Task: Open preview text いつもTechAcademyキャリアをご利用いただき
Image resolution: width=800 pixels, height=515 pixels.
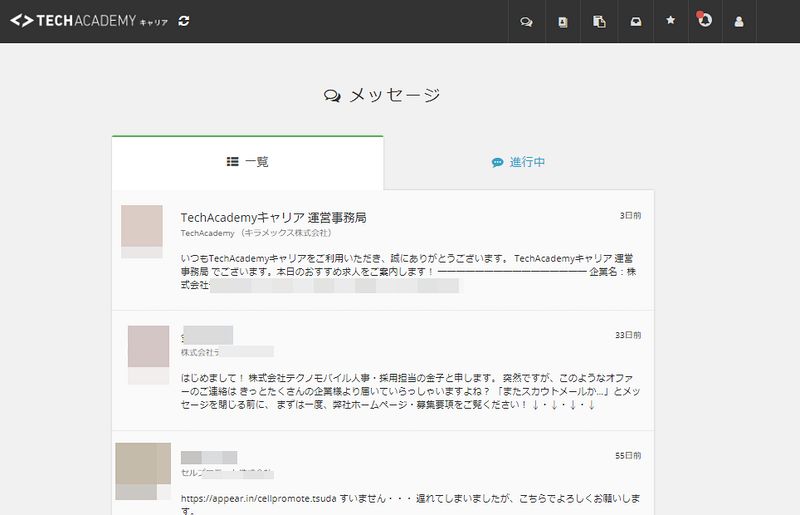Action: [x=408, y=272]
